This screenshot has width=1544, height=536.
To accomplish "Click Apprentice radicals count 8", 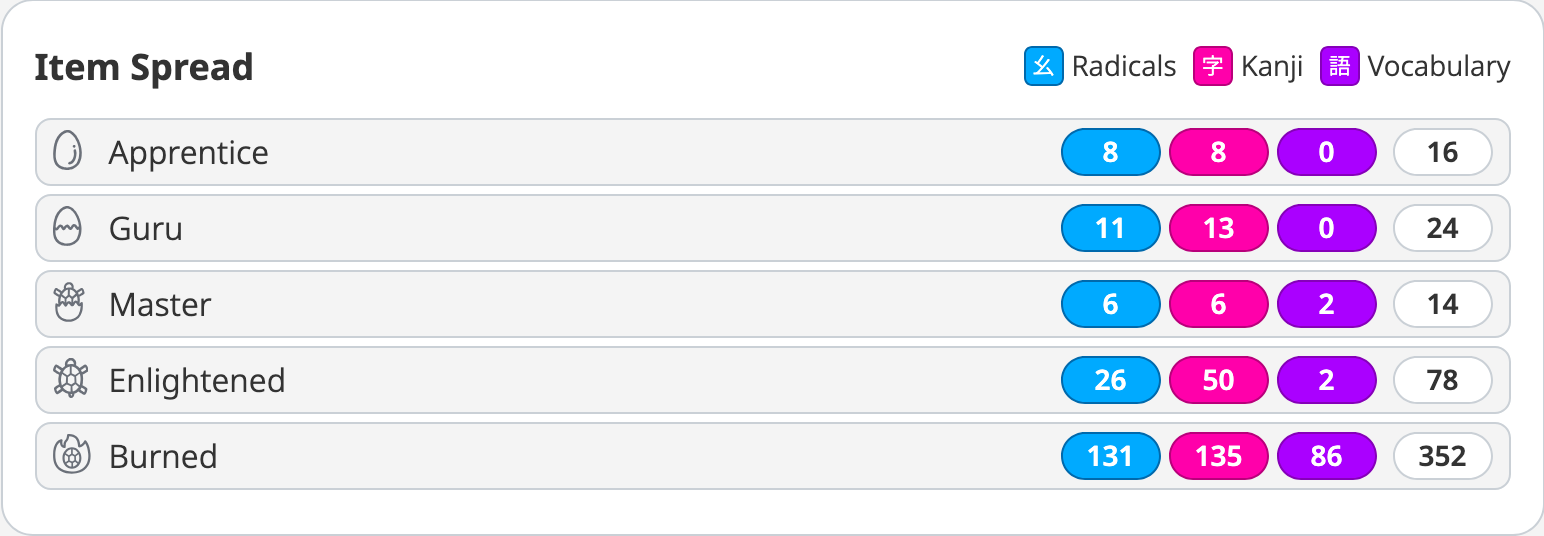I will click(x=1110, y=152).
